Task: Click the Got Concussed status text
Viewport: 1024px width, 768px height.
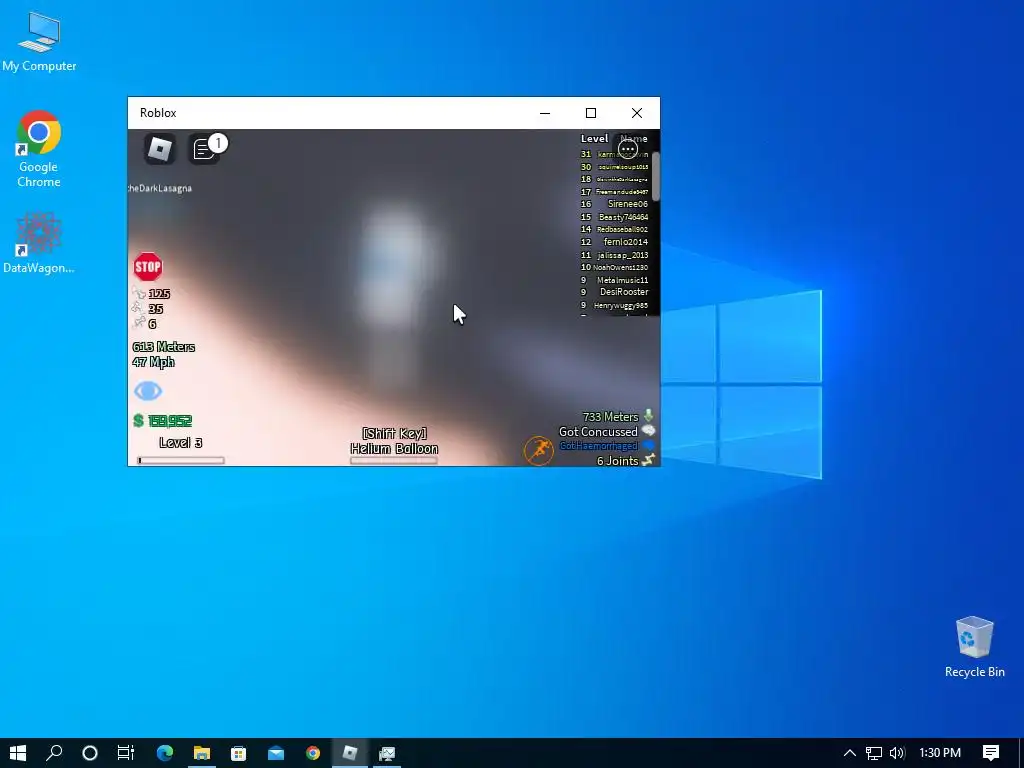Action: coord(598,432)
